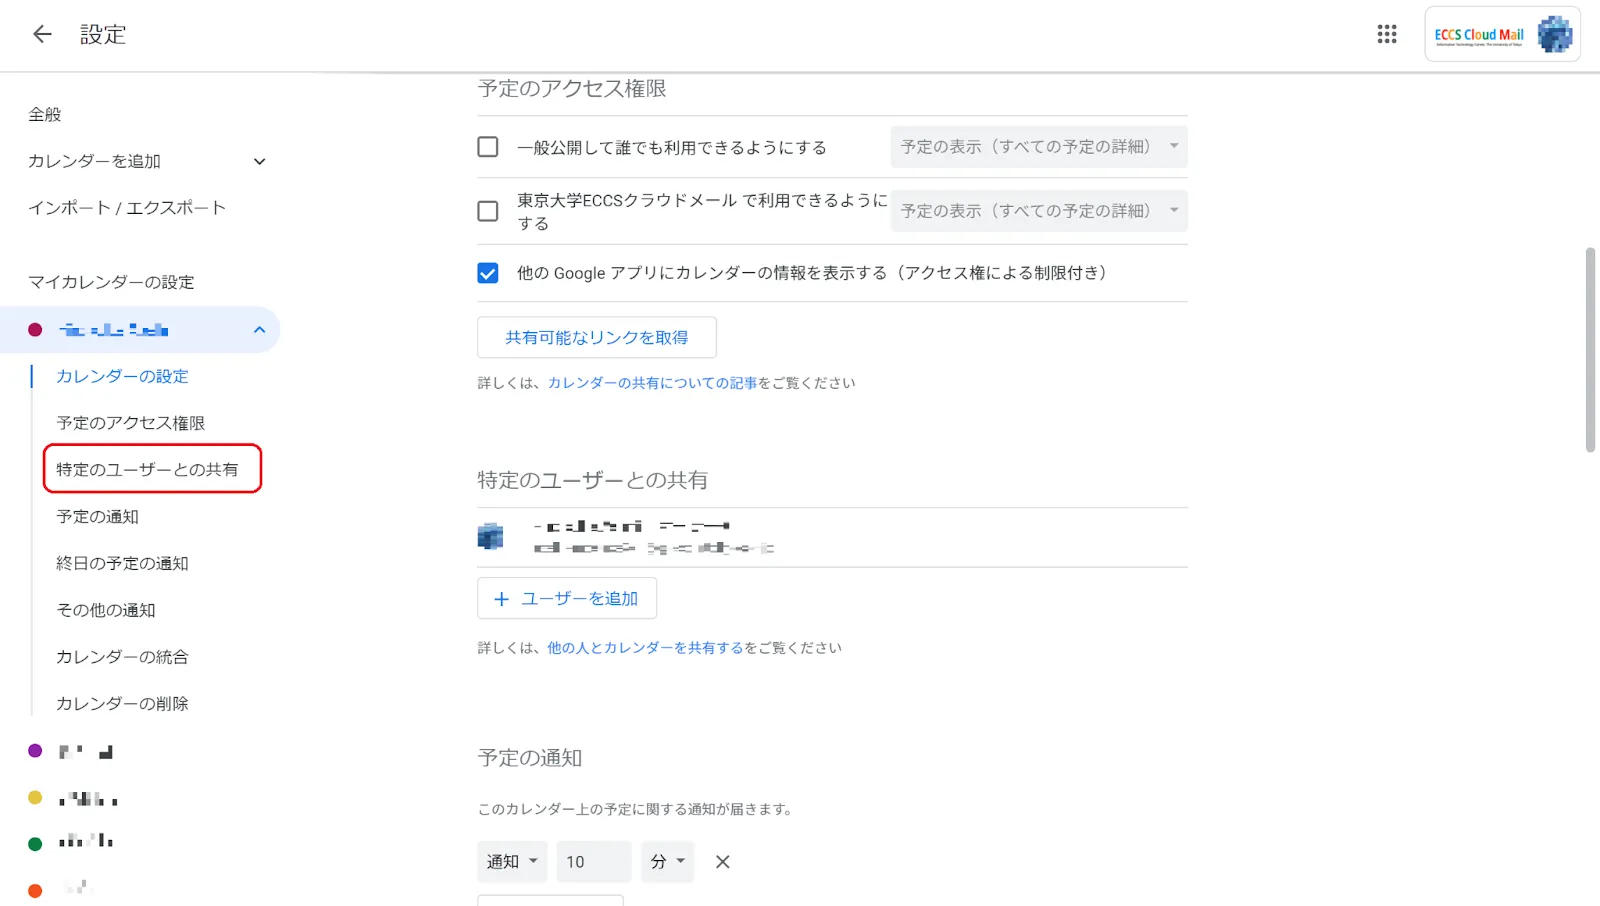This screenshot has width=1600, height=906.
Task: Click the ECCS Cloud Mail logo
Action: click(1478, 33)
